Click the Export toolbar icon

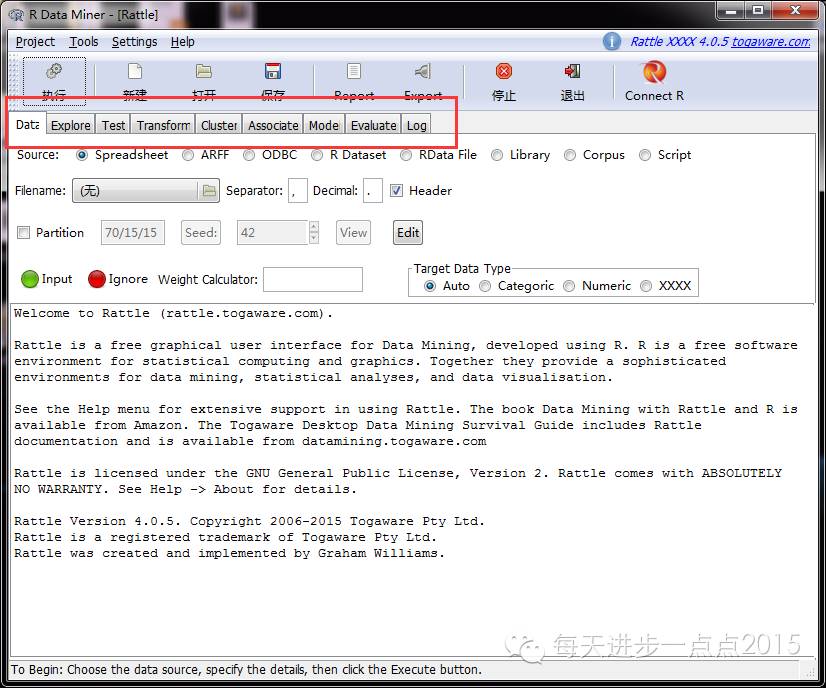(x=422, y=71)
